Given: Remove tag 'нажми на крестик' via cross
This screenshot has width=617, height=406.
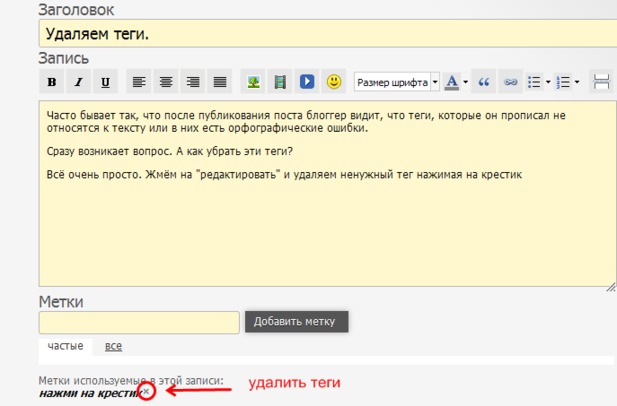Looking at the screenshot, I should (x=146, y=391).
